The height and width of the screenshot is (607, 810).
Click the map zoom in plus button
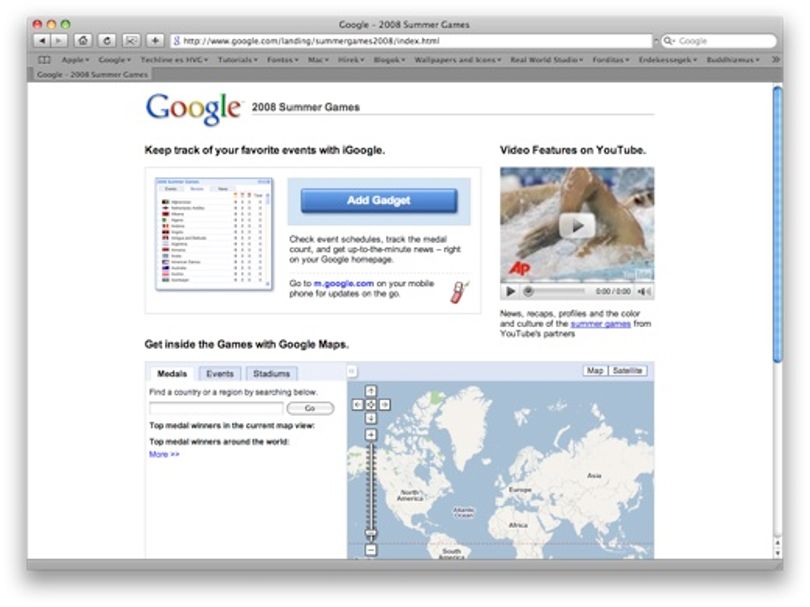tap(371, 434)
